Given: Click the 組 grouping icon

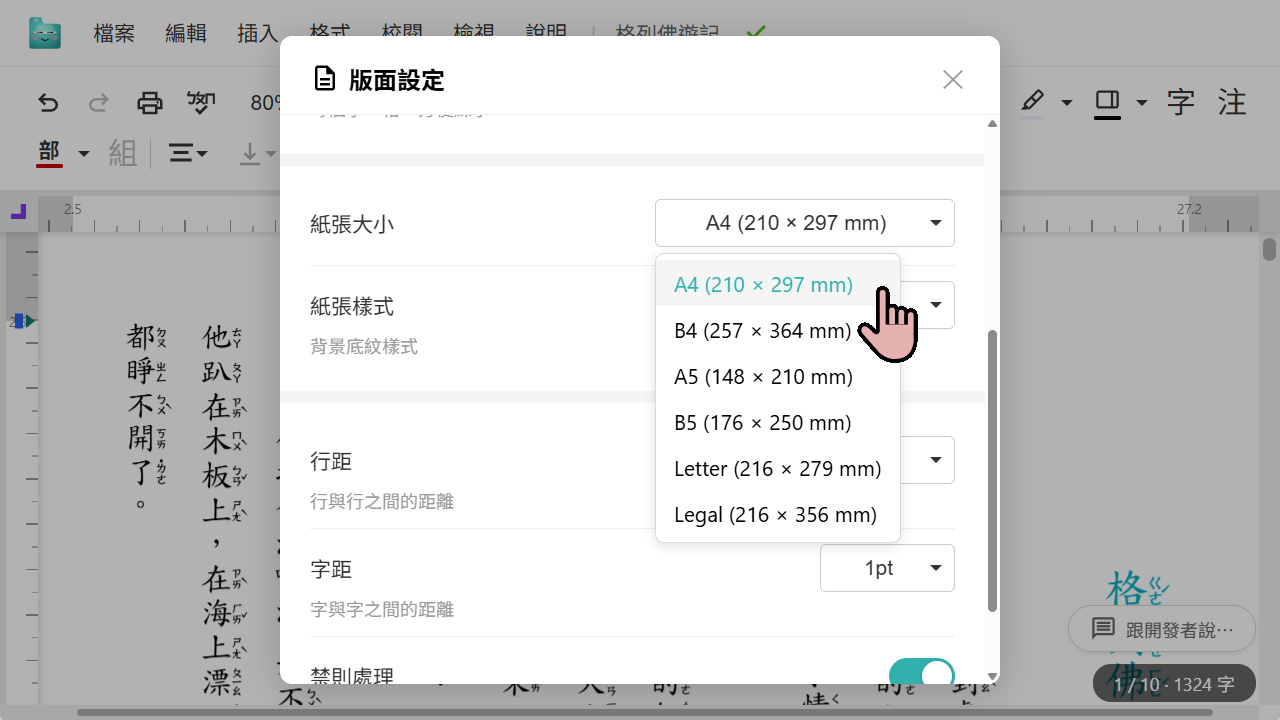Looking at the screenshot, I should 123,153.
